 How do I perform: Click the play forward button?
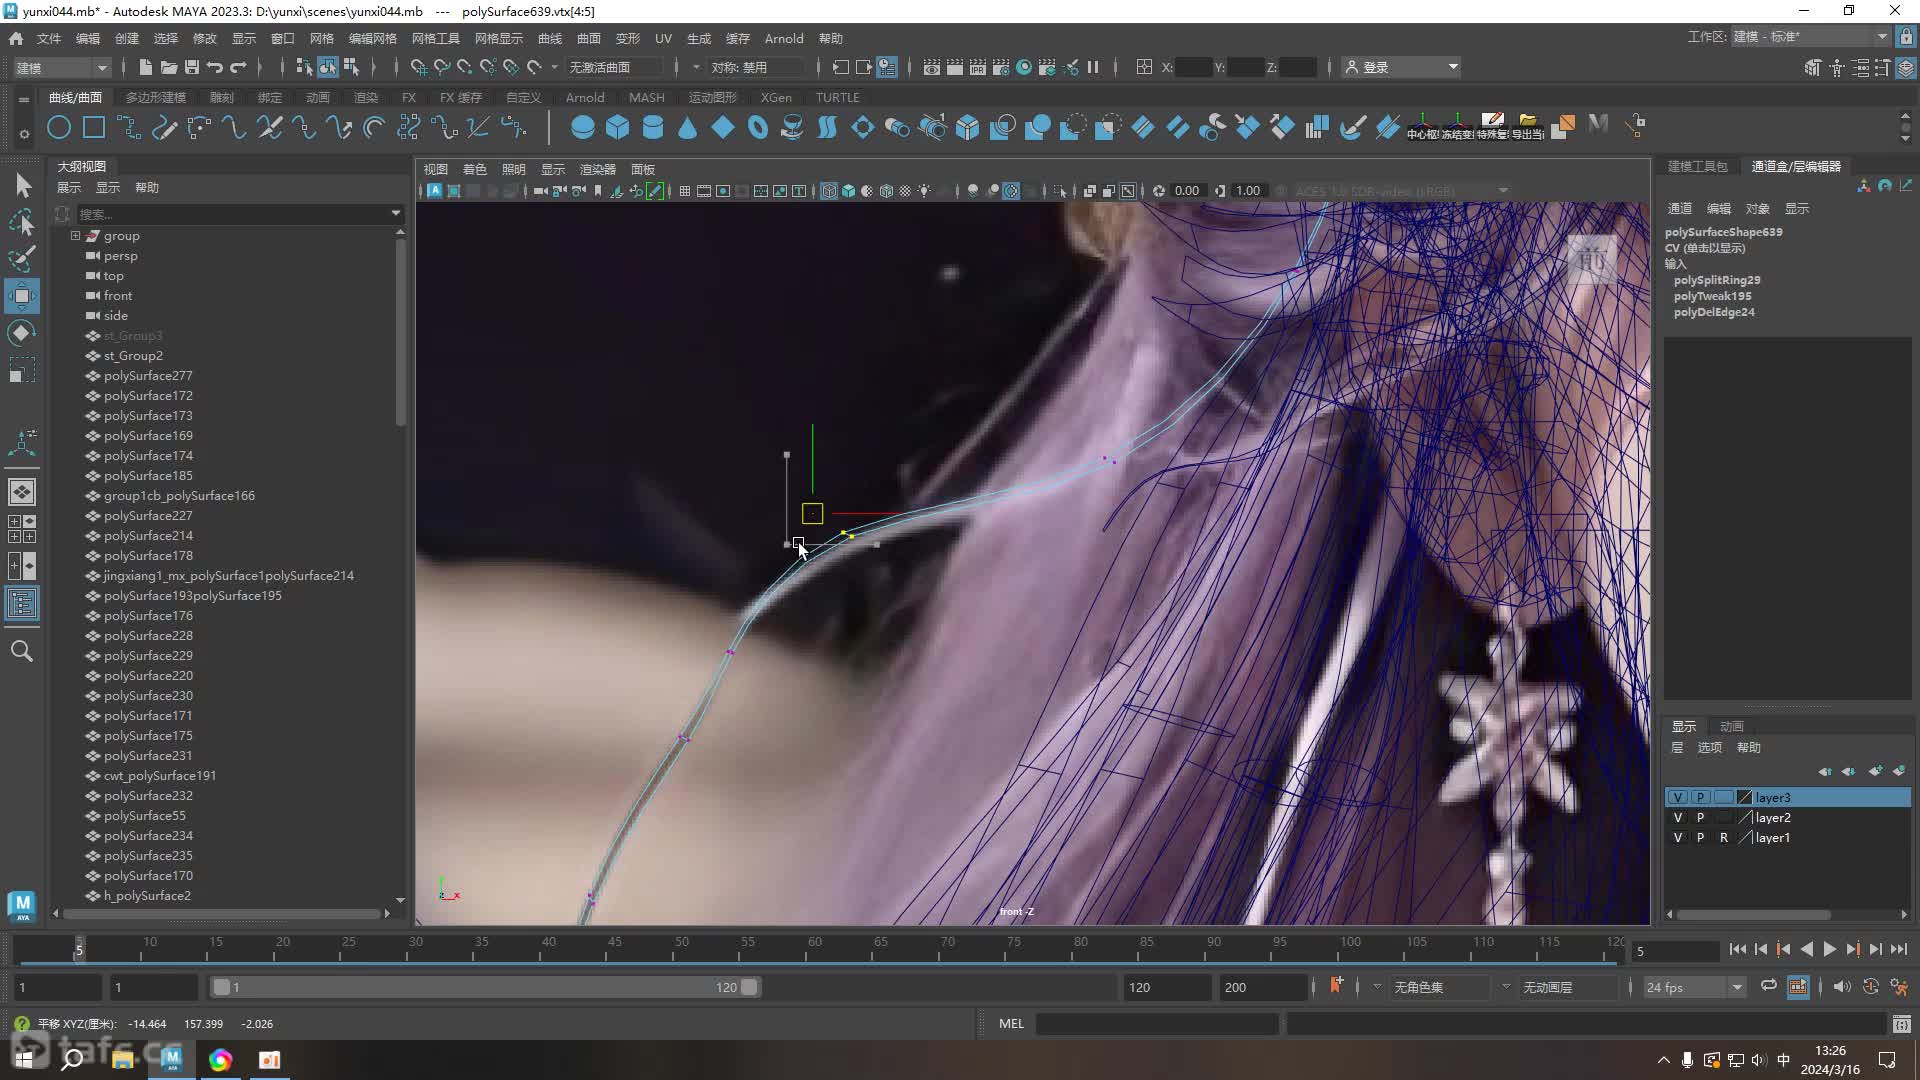pos(1829,950)
